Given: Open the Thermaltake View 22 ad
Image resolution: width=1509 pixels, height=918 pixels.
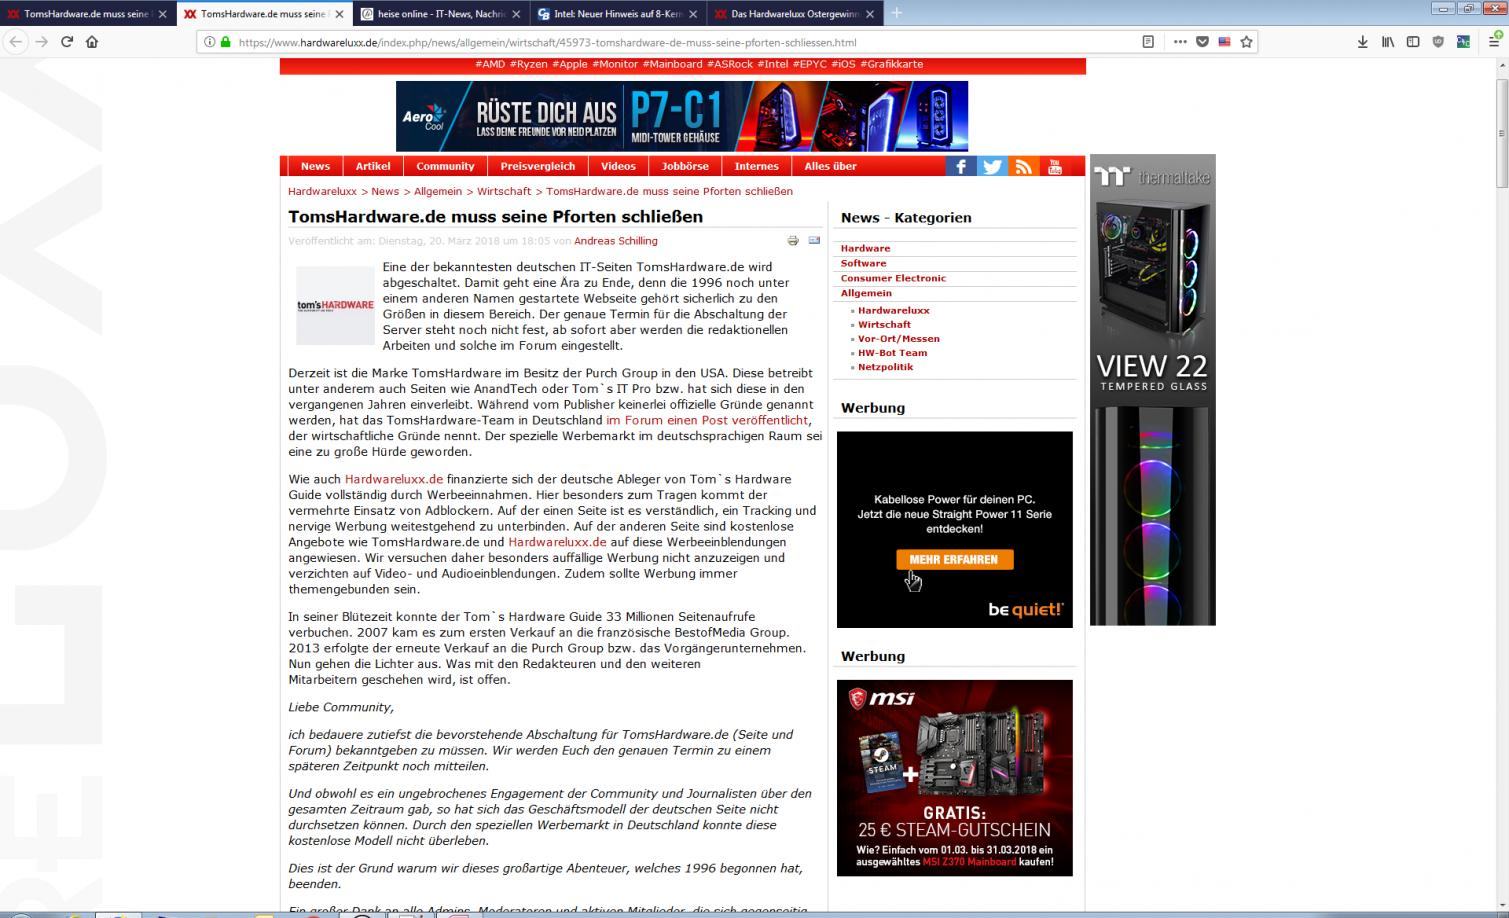Looking at the screenshot, I should (1152, 390).
